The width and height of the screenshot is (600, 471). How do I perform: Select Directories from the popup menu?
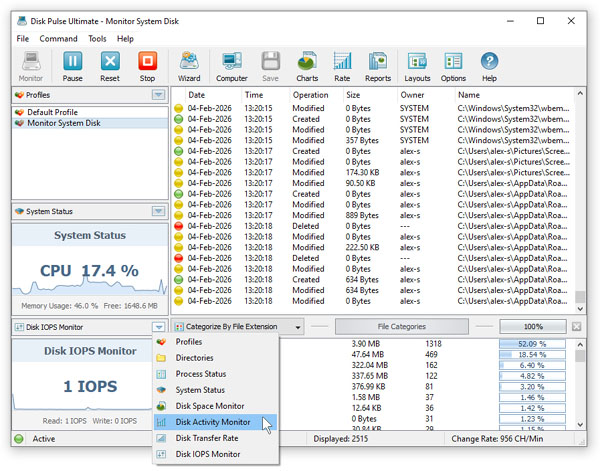pyautogui.click(x=216, y=358)
